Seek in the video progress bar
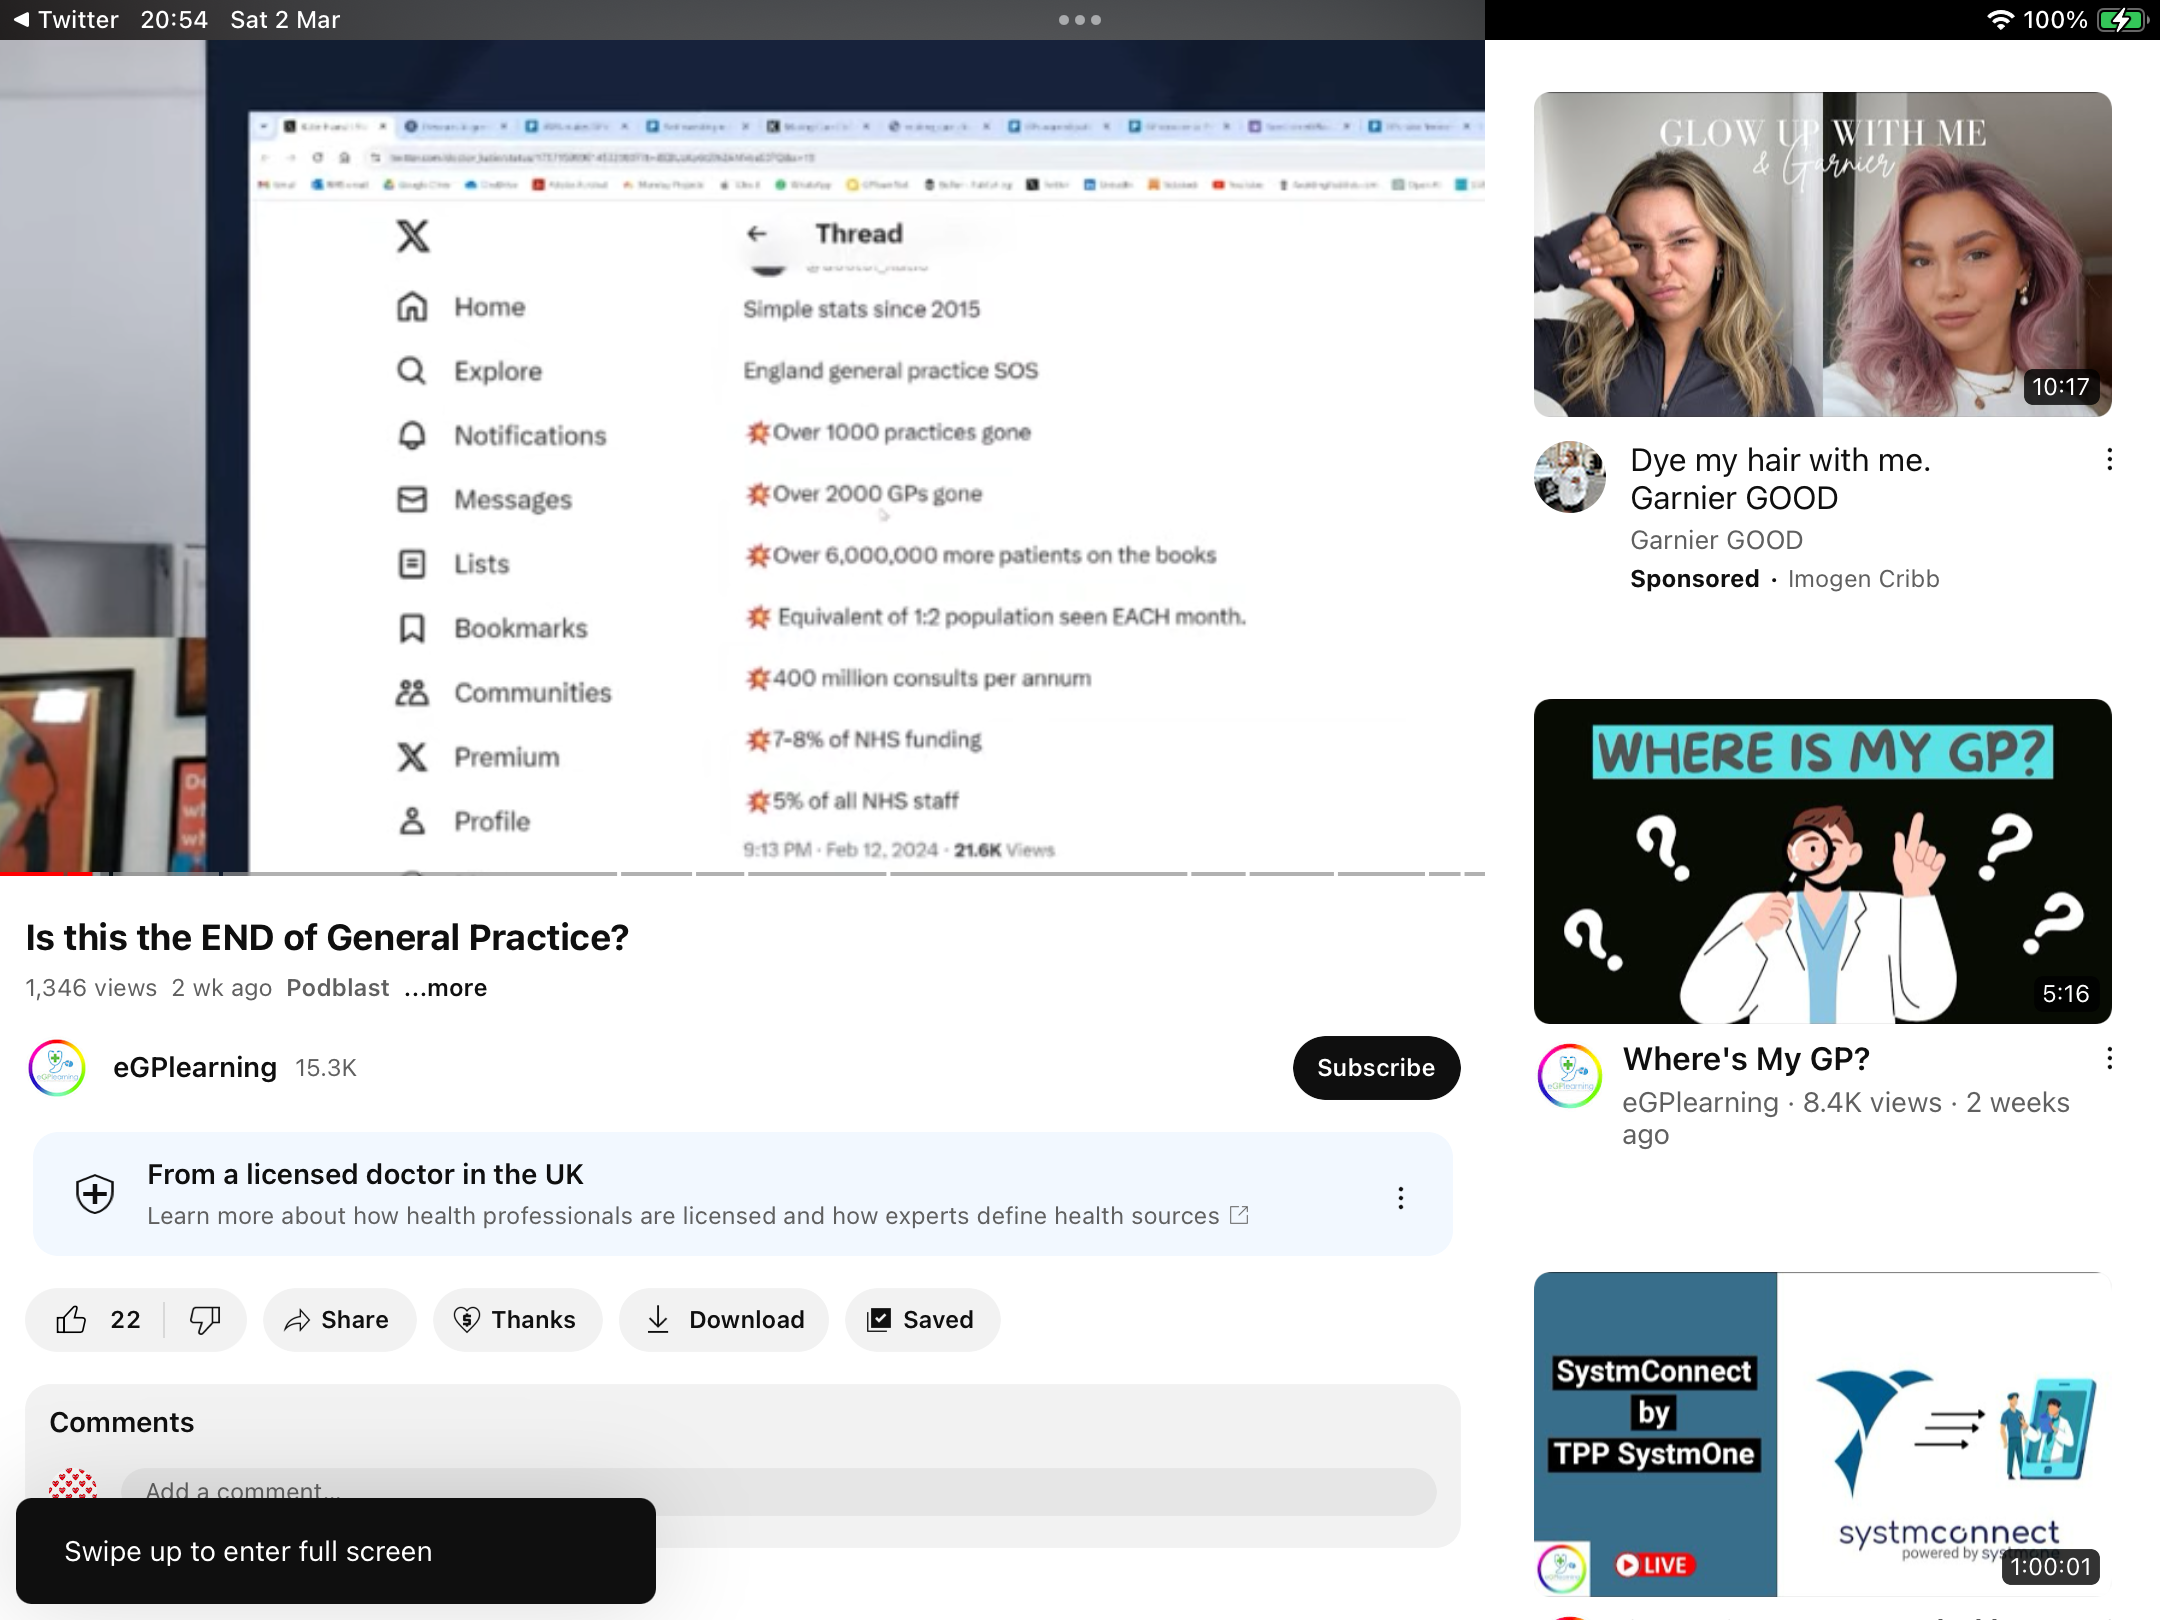Screen dimensions: 2160x1620 pyautogui.click(x=742, y=874)
